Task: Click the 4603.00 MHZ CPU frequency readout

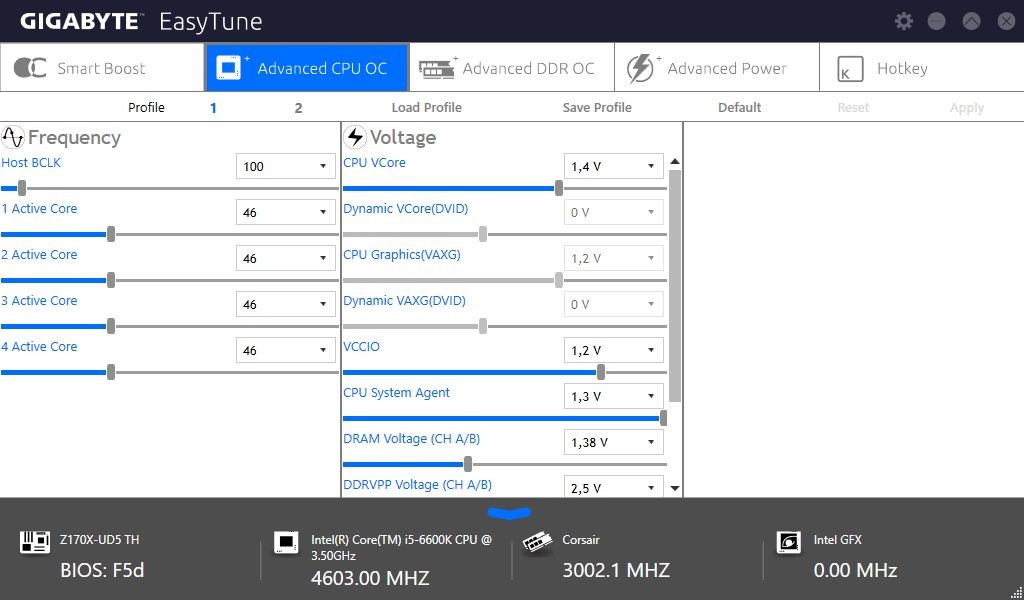Action: click(x=370, y=578)
